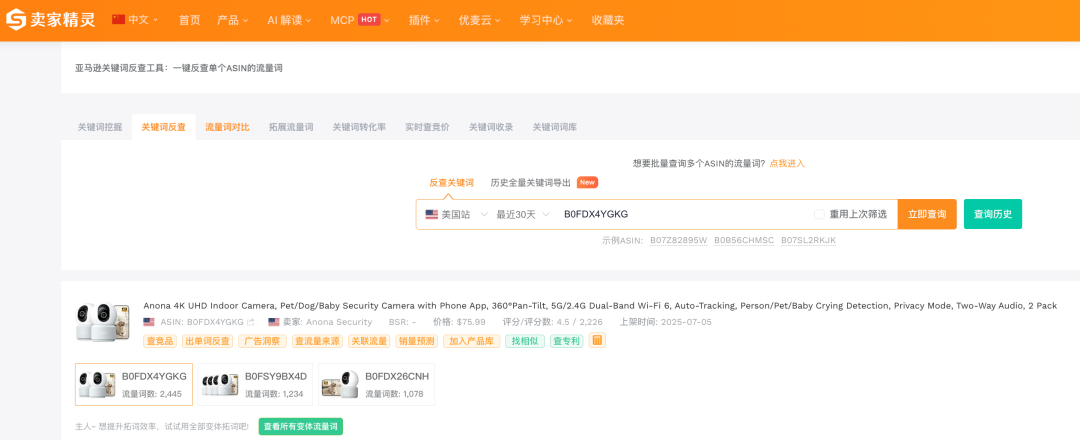Click the China flag language icon
This screenshot has width=1080, height=440.
[x=118, y=19]
